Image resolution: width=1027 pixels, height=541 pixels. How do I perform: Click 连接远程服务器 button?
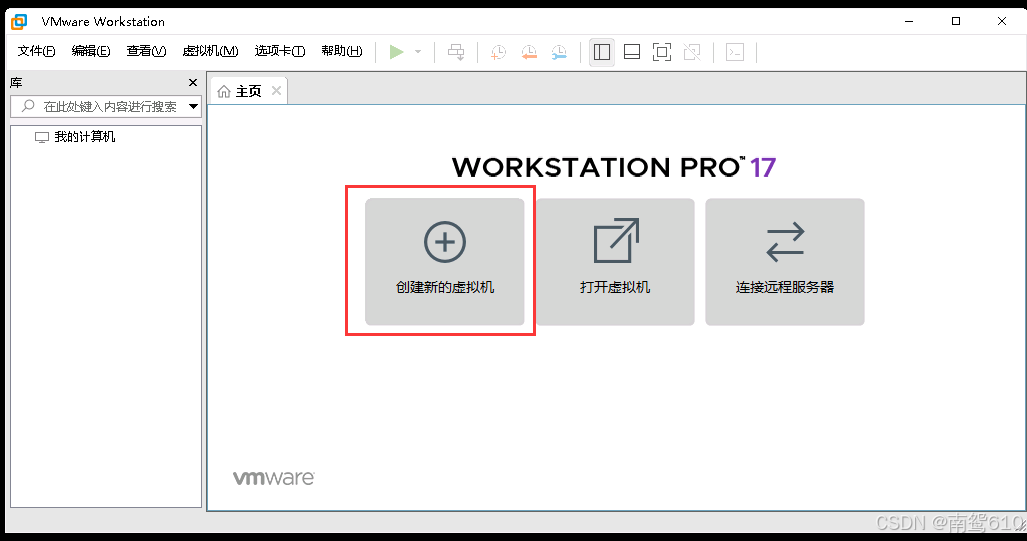(x=785, y=262)
